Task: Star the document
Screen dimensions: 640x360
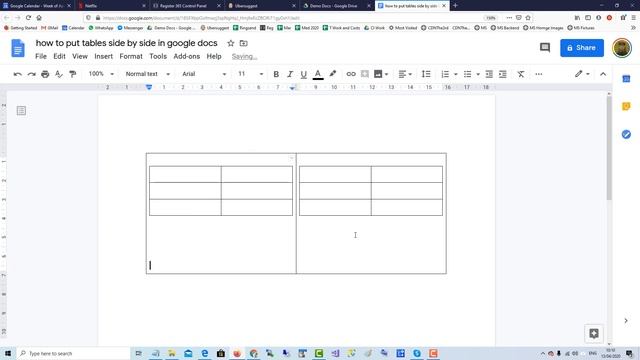Action: point(231,43)
